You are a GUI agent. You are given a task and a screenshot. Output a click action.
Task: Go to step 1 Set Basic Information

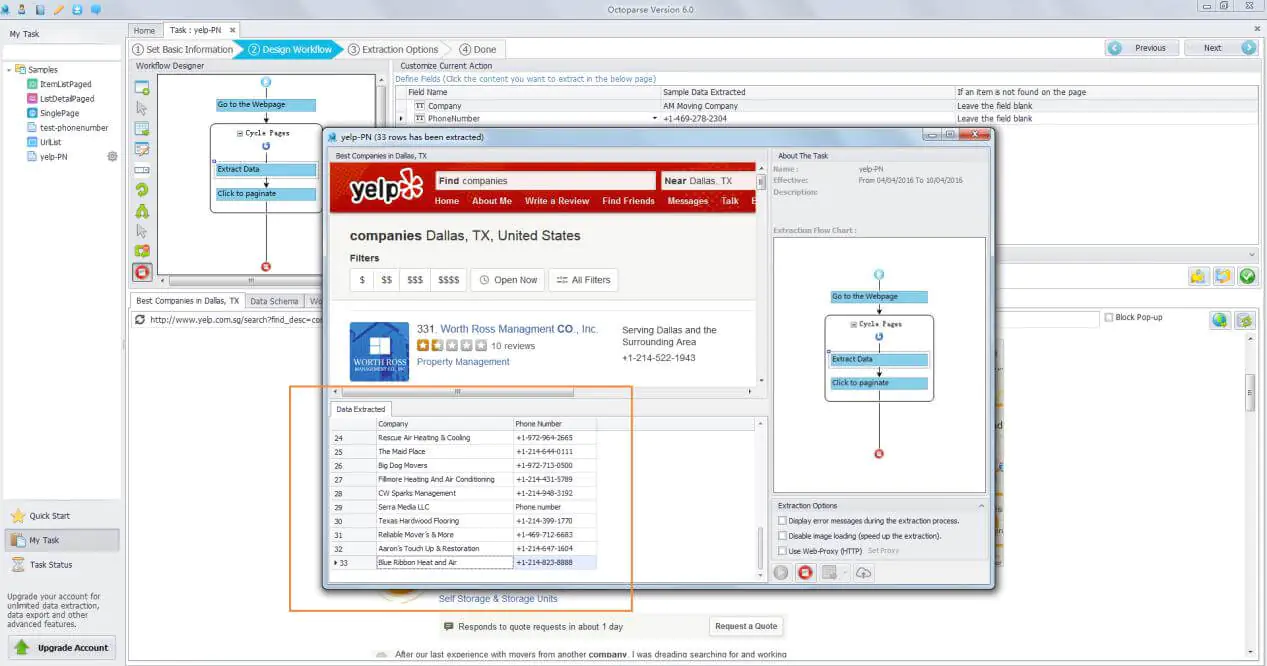[x=183, y=49]
